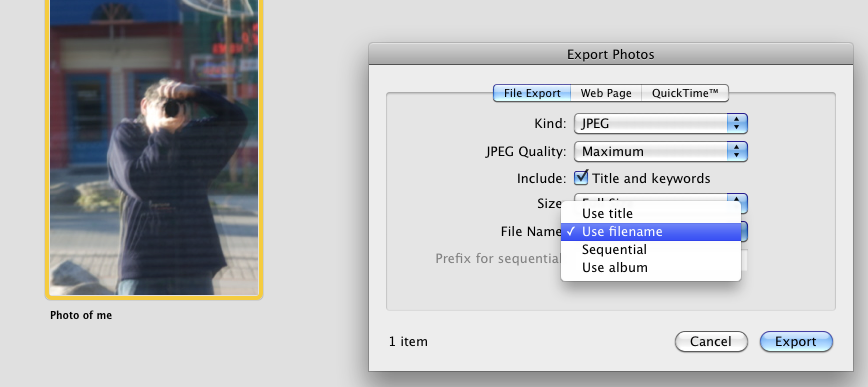Select the checked Use filename option
This screenshot has width=868, height=387.
651,231
